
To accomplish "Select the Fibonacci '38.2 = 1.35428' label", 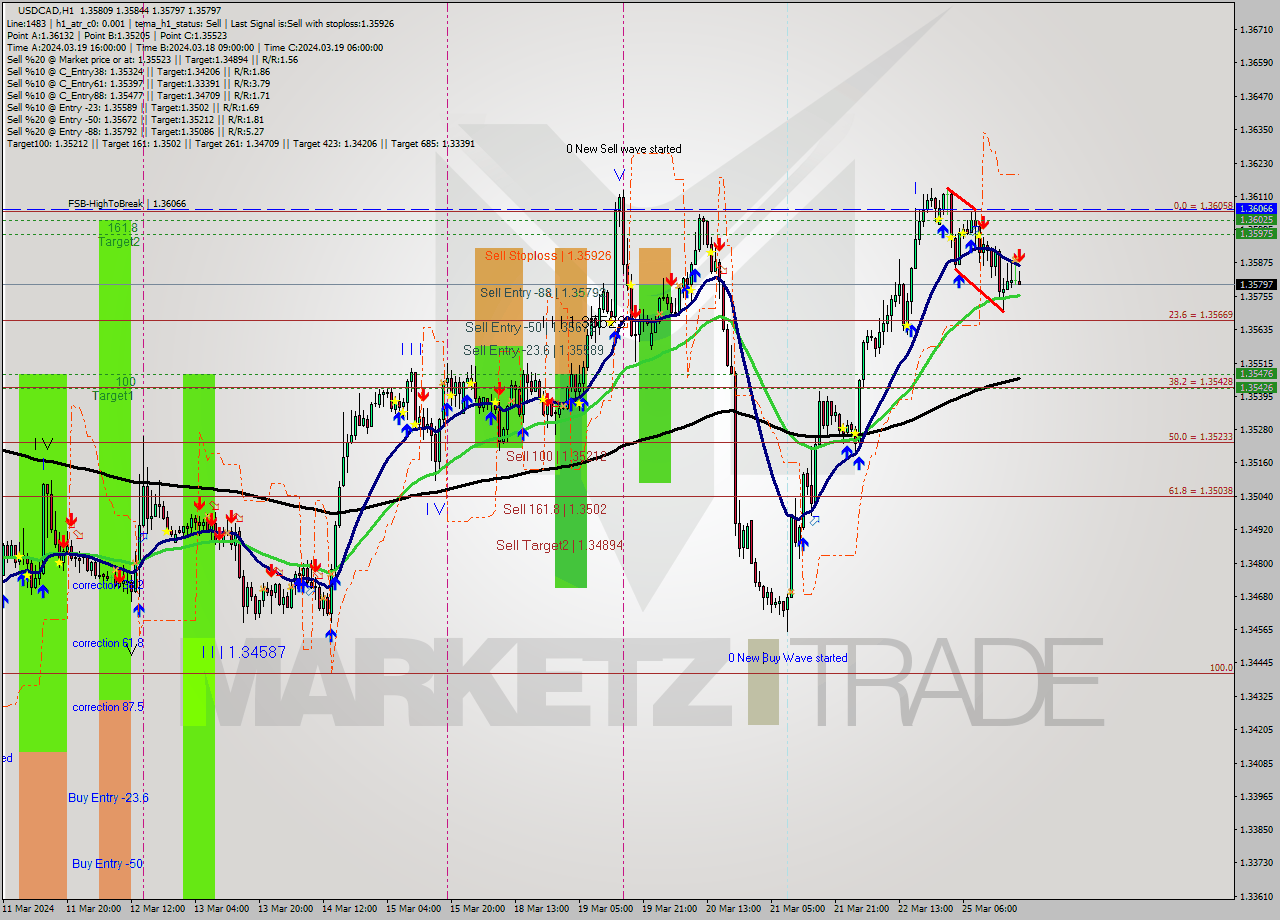I will (1201, 382).
